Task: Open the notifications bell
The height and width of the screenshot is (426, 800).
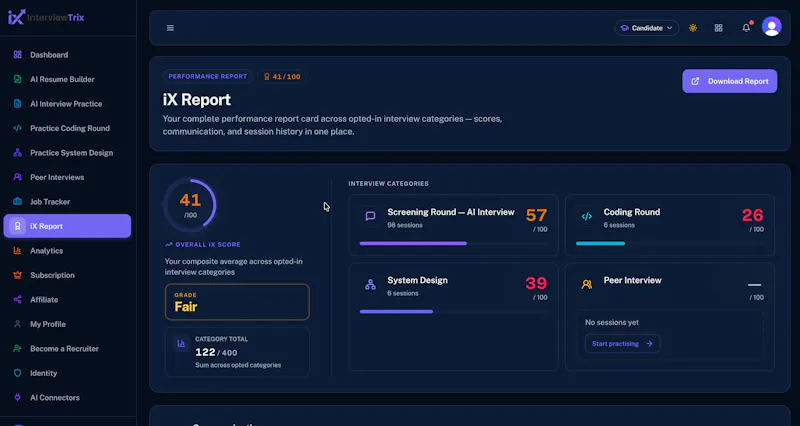Action: tap(746, 28)
